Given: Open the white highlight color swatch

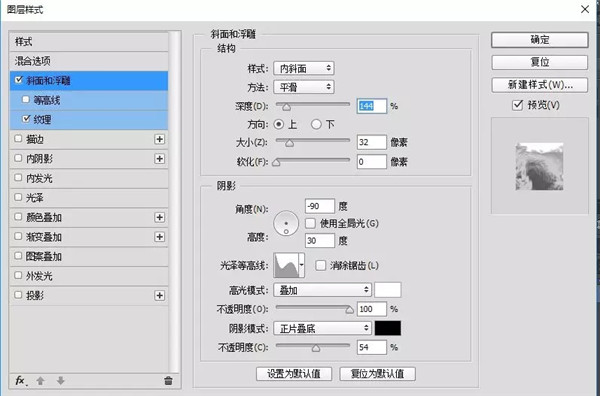Looking at the screenshot, I should (388, 290).
